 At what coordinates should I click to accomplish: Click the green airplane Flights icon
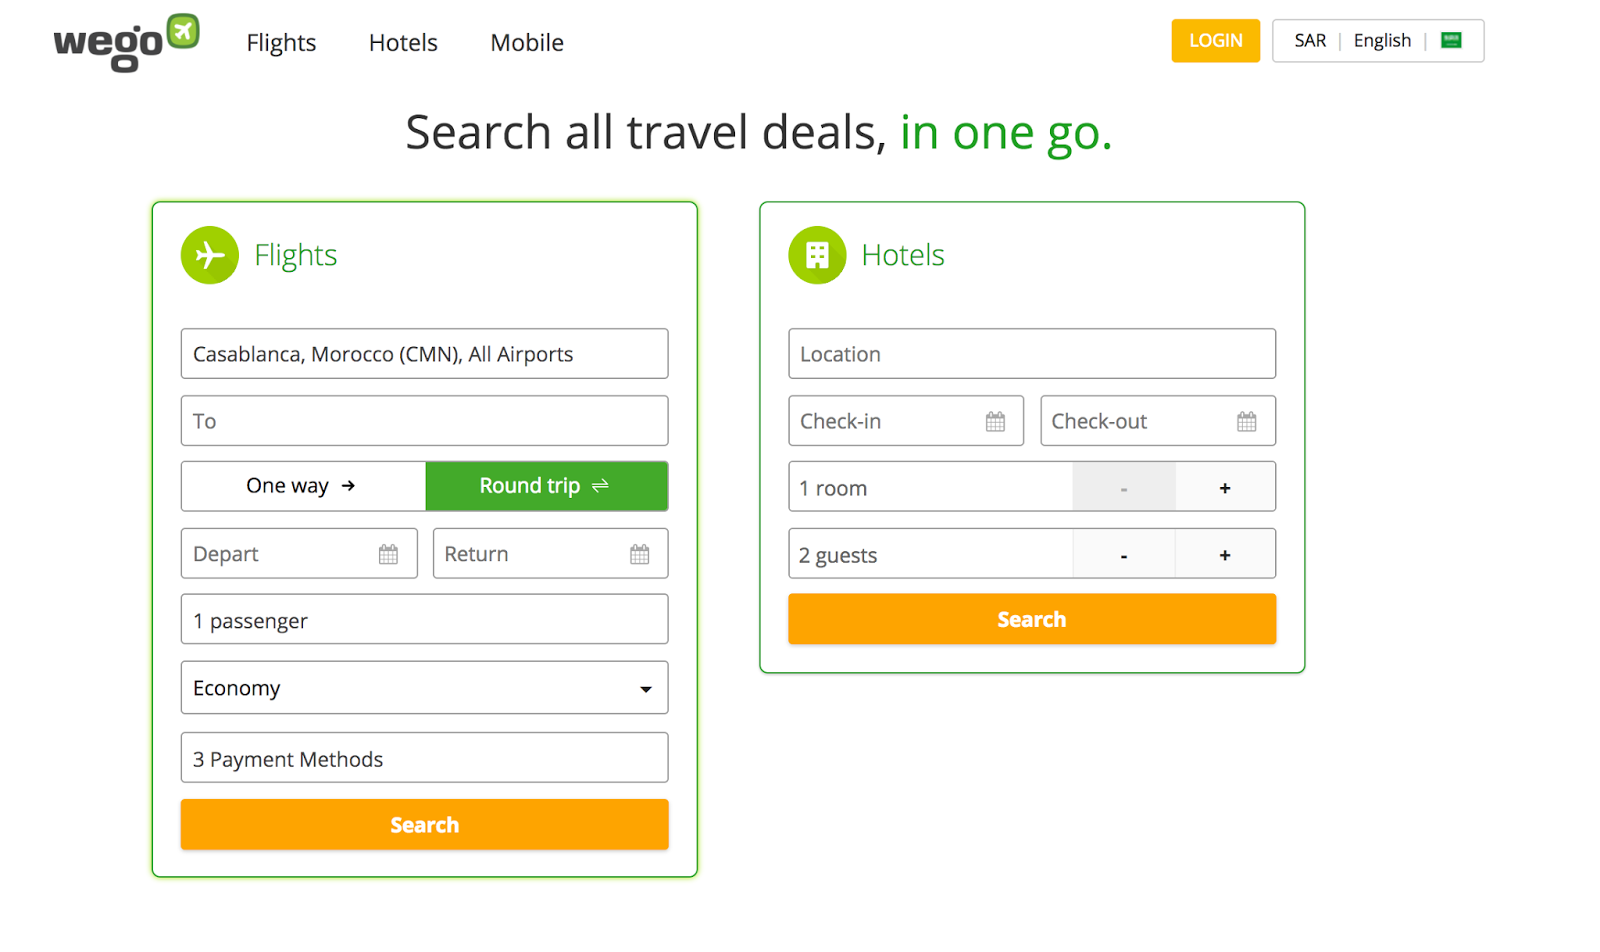(x=210, y=255)
